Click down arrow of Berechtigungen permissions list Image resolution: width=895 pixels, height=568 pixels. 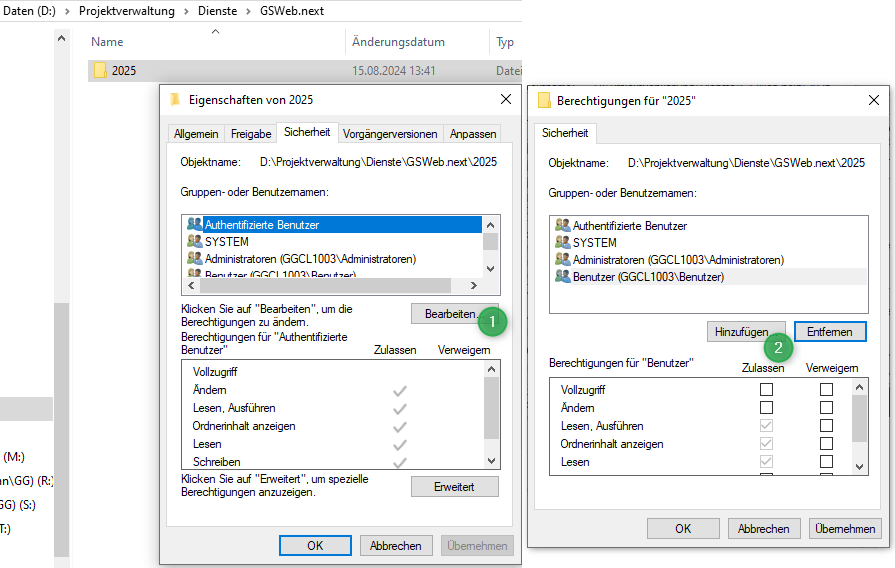click(x=860, y=467)
